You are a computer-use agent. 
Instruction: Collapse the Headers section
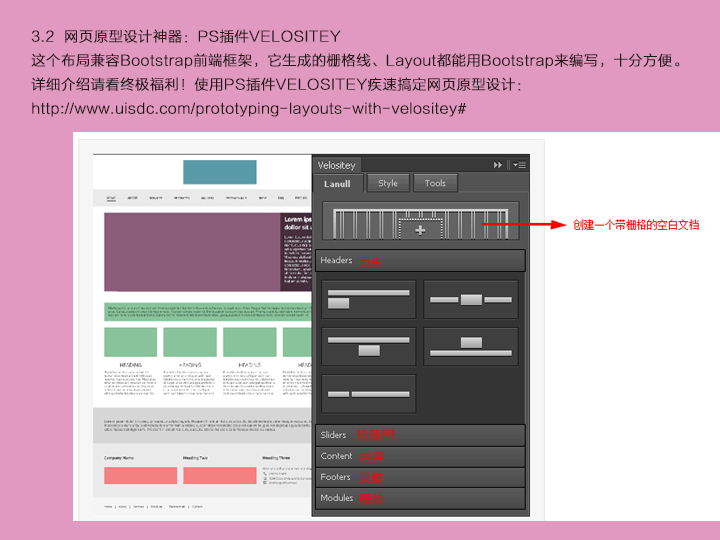click(x=420, y=261)
